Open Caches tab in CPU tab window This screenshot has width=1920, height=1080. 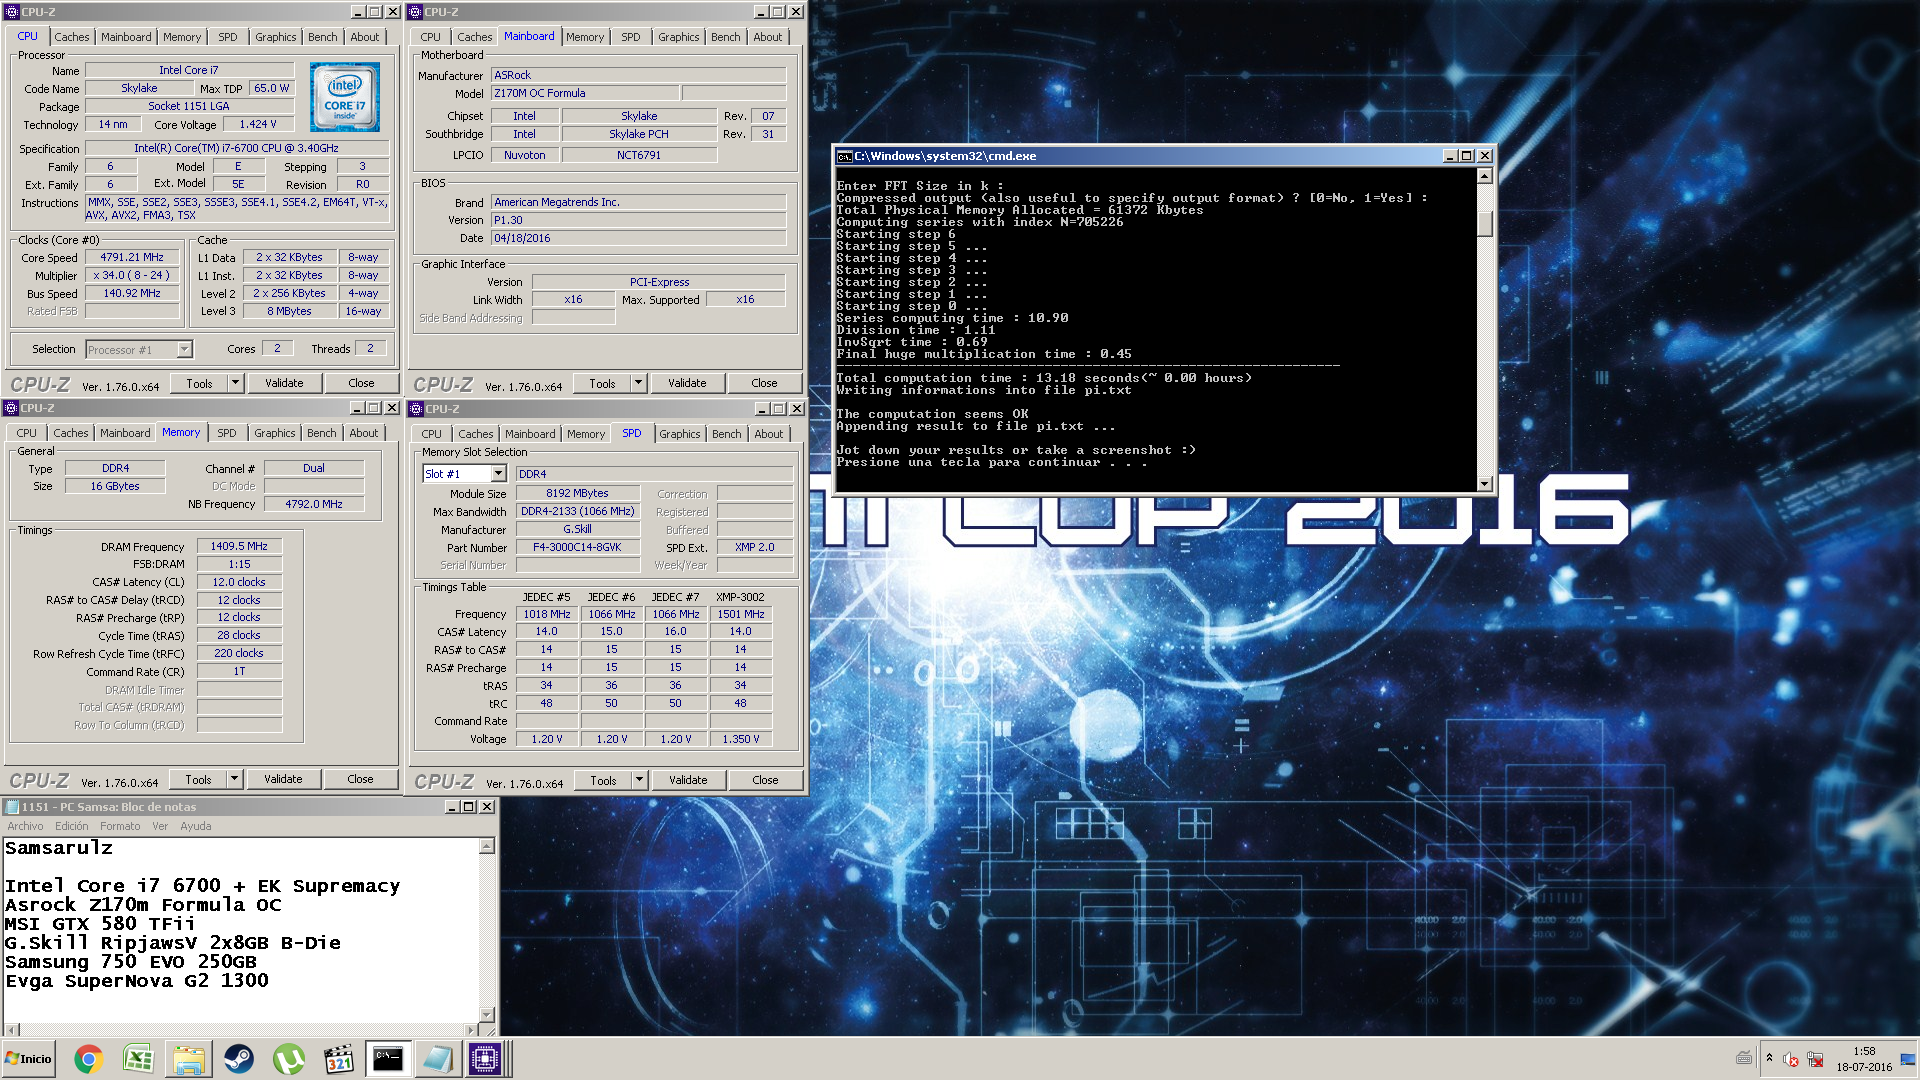coord(71,37)
